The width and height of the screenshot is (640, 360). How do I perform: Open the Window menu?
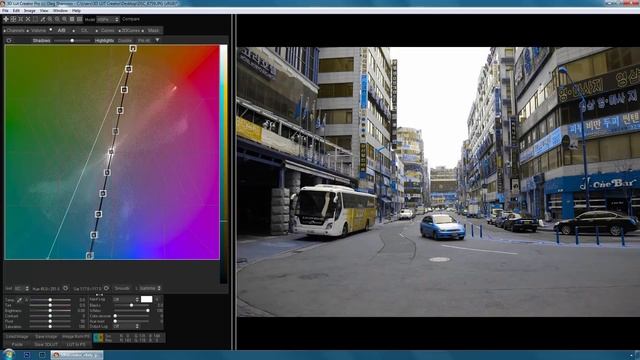60,11
